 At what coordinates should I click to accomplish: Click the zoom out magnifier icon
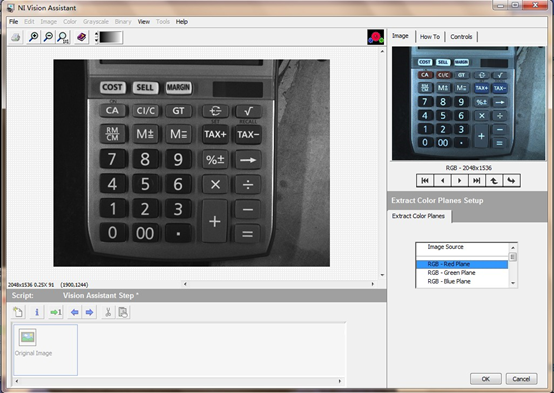click(x=48, y=37)
